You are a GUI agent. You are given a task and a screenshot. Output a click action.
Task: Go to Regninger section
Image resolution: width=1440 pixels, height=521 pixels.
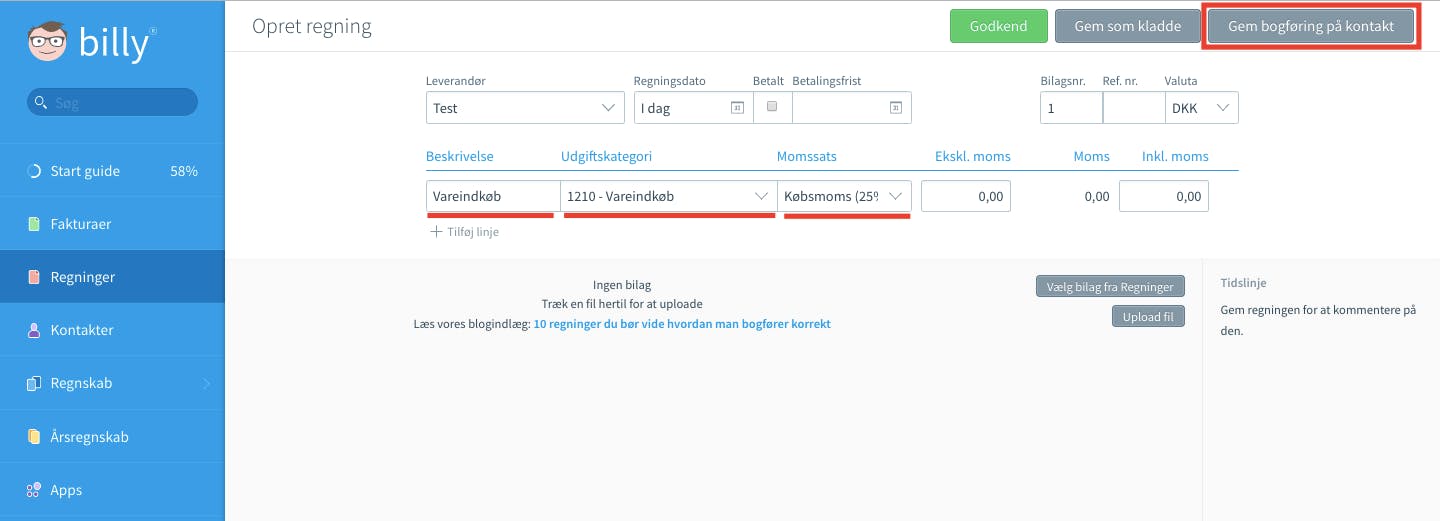112,277
